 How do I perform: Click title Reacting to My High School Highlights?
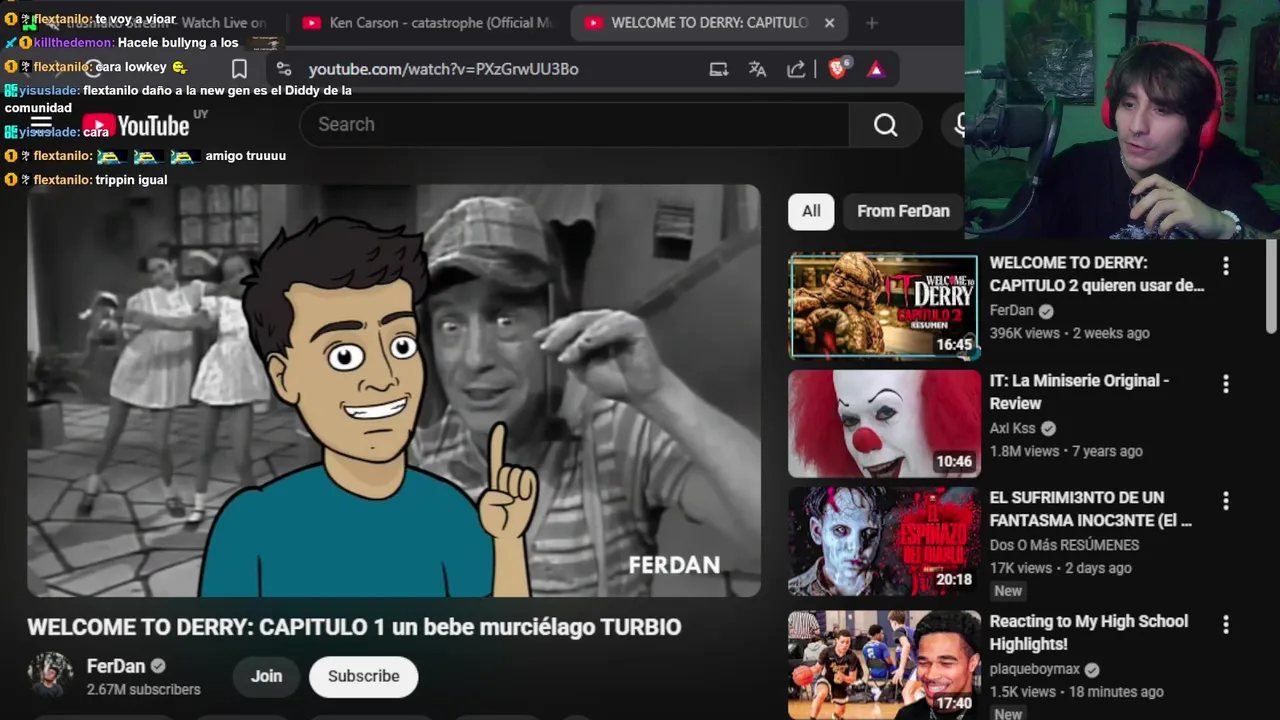(1088, 633)
